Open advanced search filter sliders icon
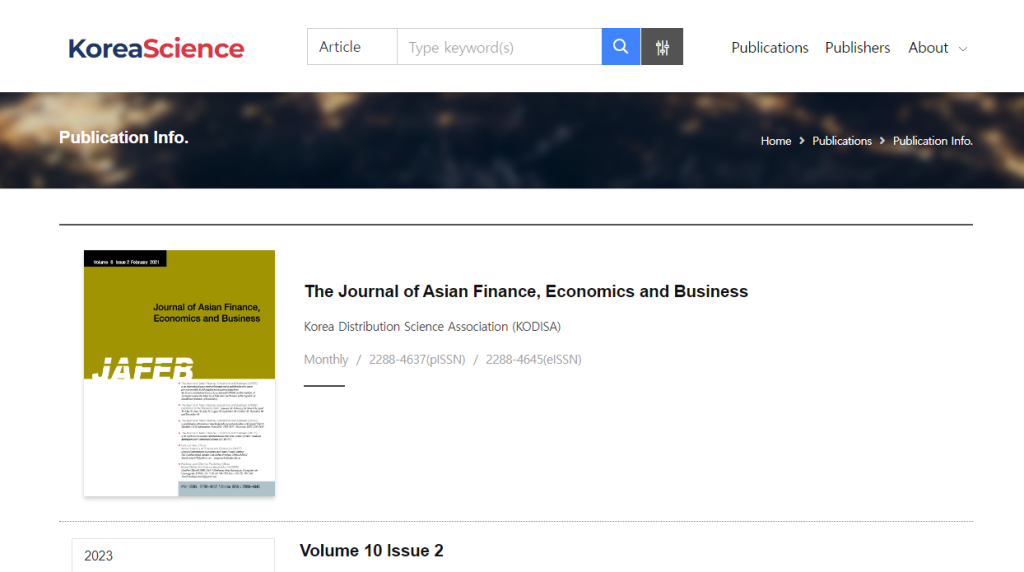This screenshot has width=1024, height=572. click(662, 47)
